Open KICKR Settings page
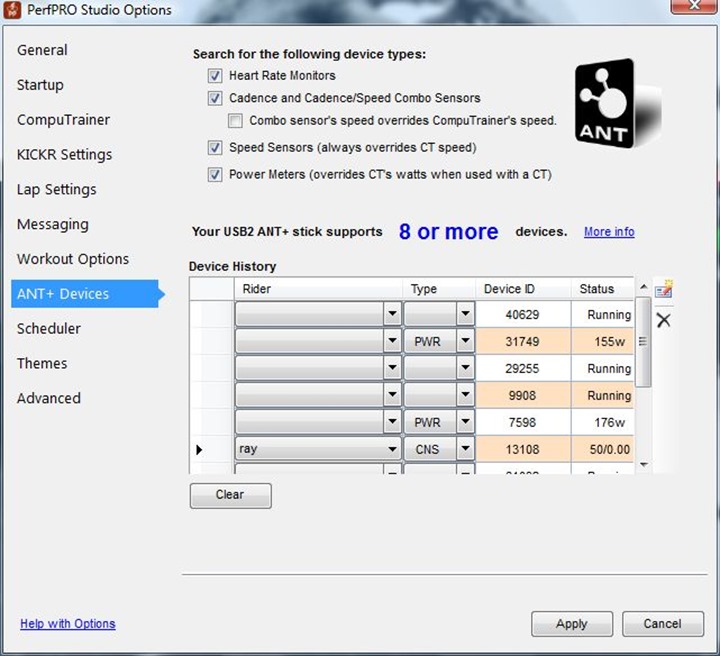 pyautogui.click(x=64, y=155)
